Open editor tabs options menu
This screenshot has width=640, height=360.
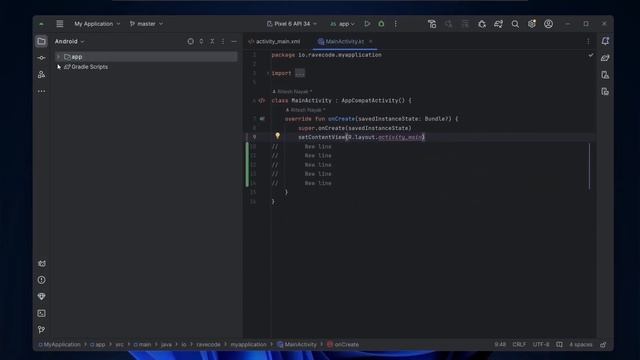point(588,41)
